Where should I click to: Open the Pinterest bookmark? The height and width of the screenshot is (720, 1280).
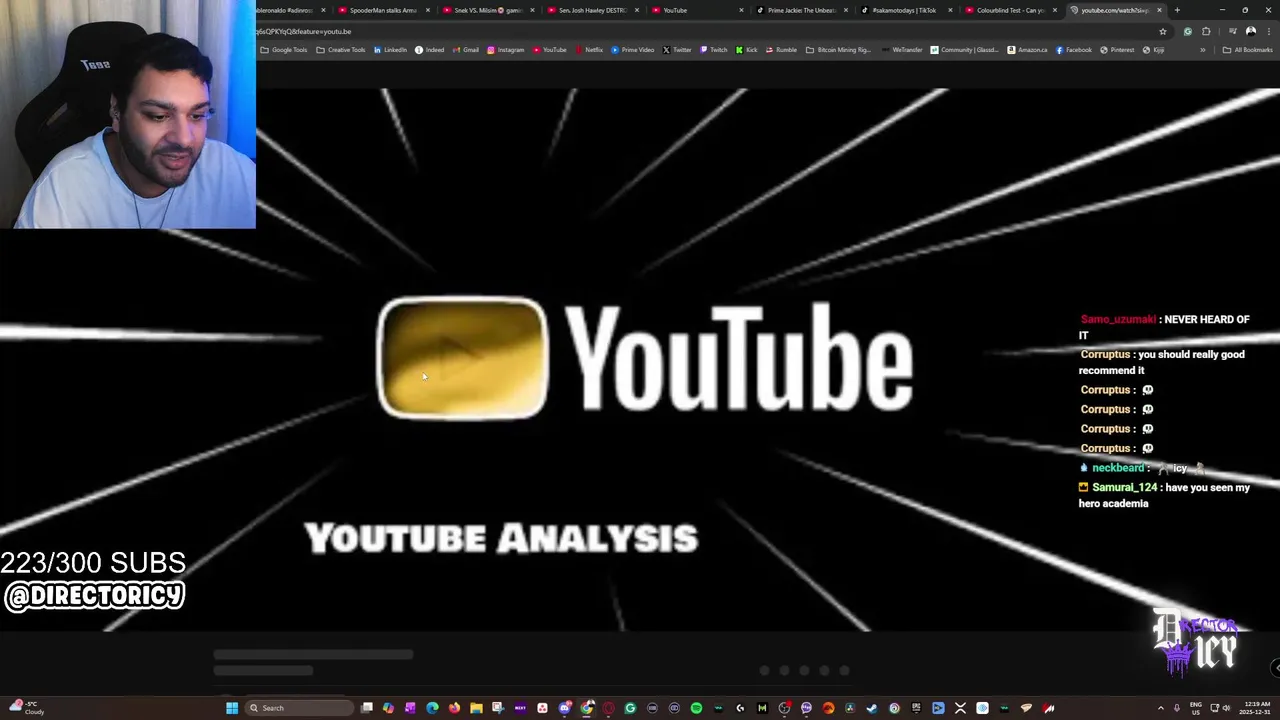[x=1118, y=50]
